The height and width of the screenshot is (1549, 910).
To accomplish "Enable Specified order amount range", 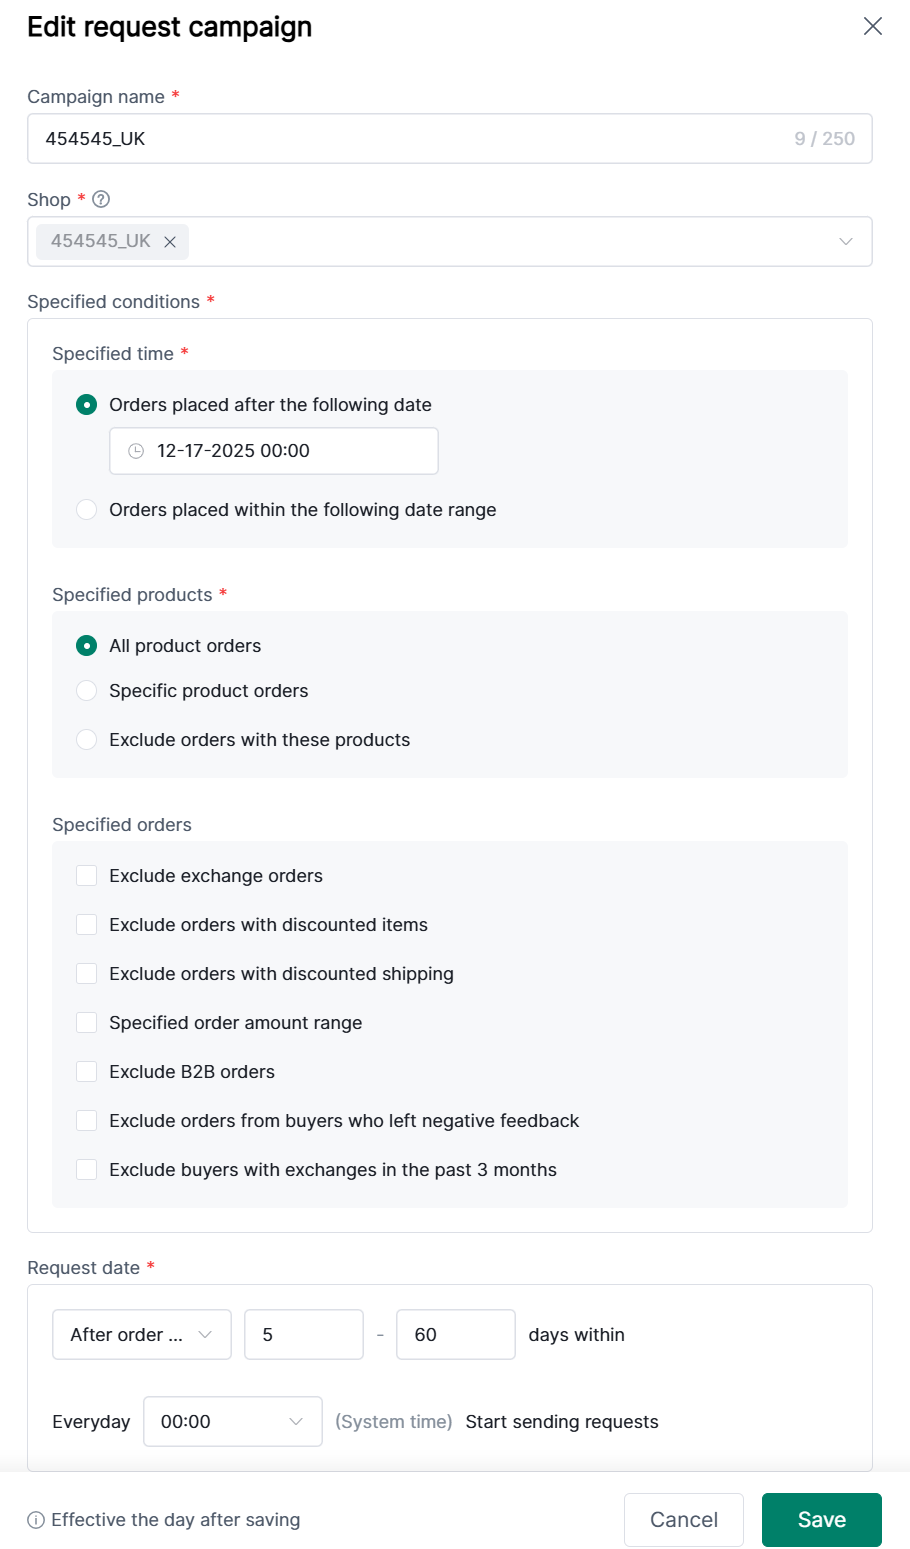I will coord(87,1023).
